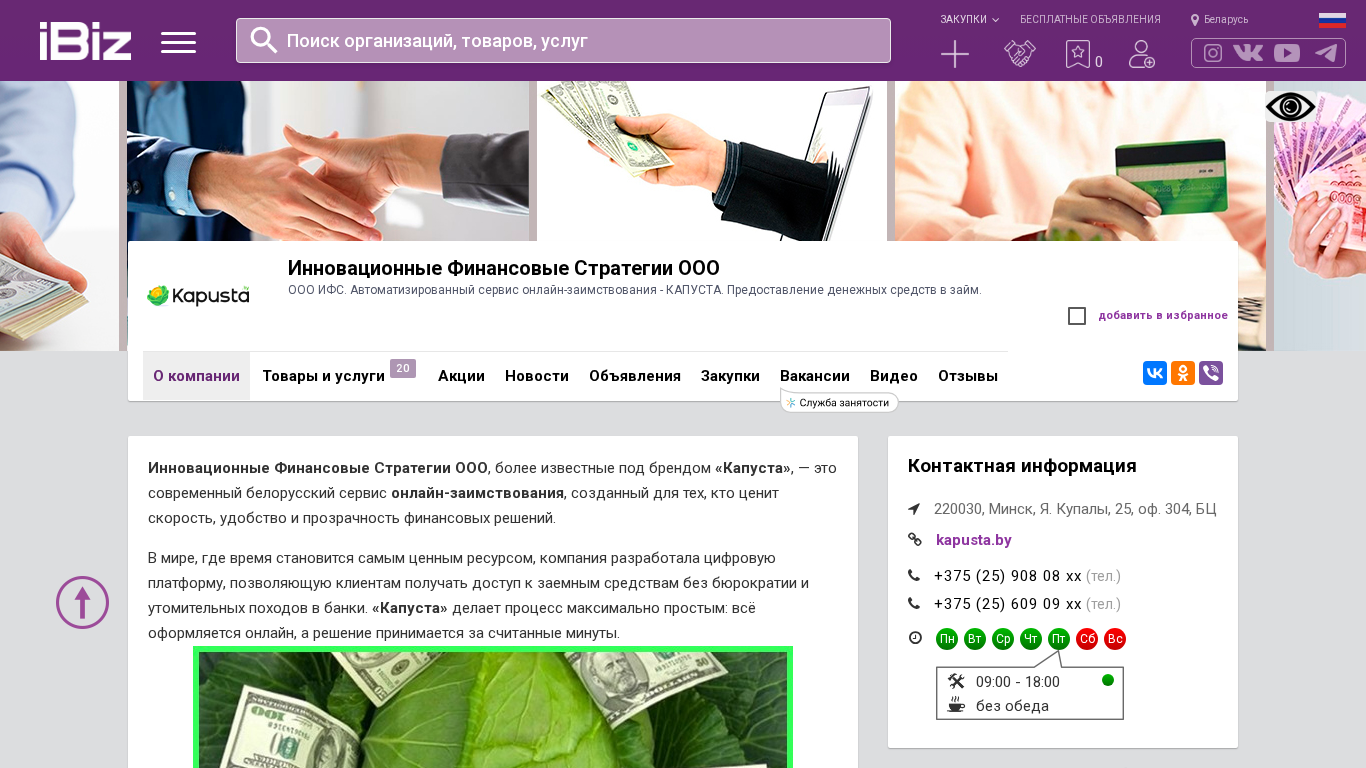Screen dimensions: 1366x768
Task: Click phone number +375 (25) 908 08 xx
Action: (1008, 576)
